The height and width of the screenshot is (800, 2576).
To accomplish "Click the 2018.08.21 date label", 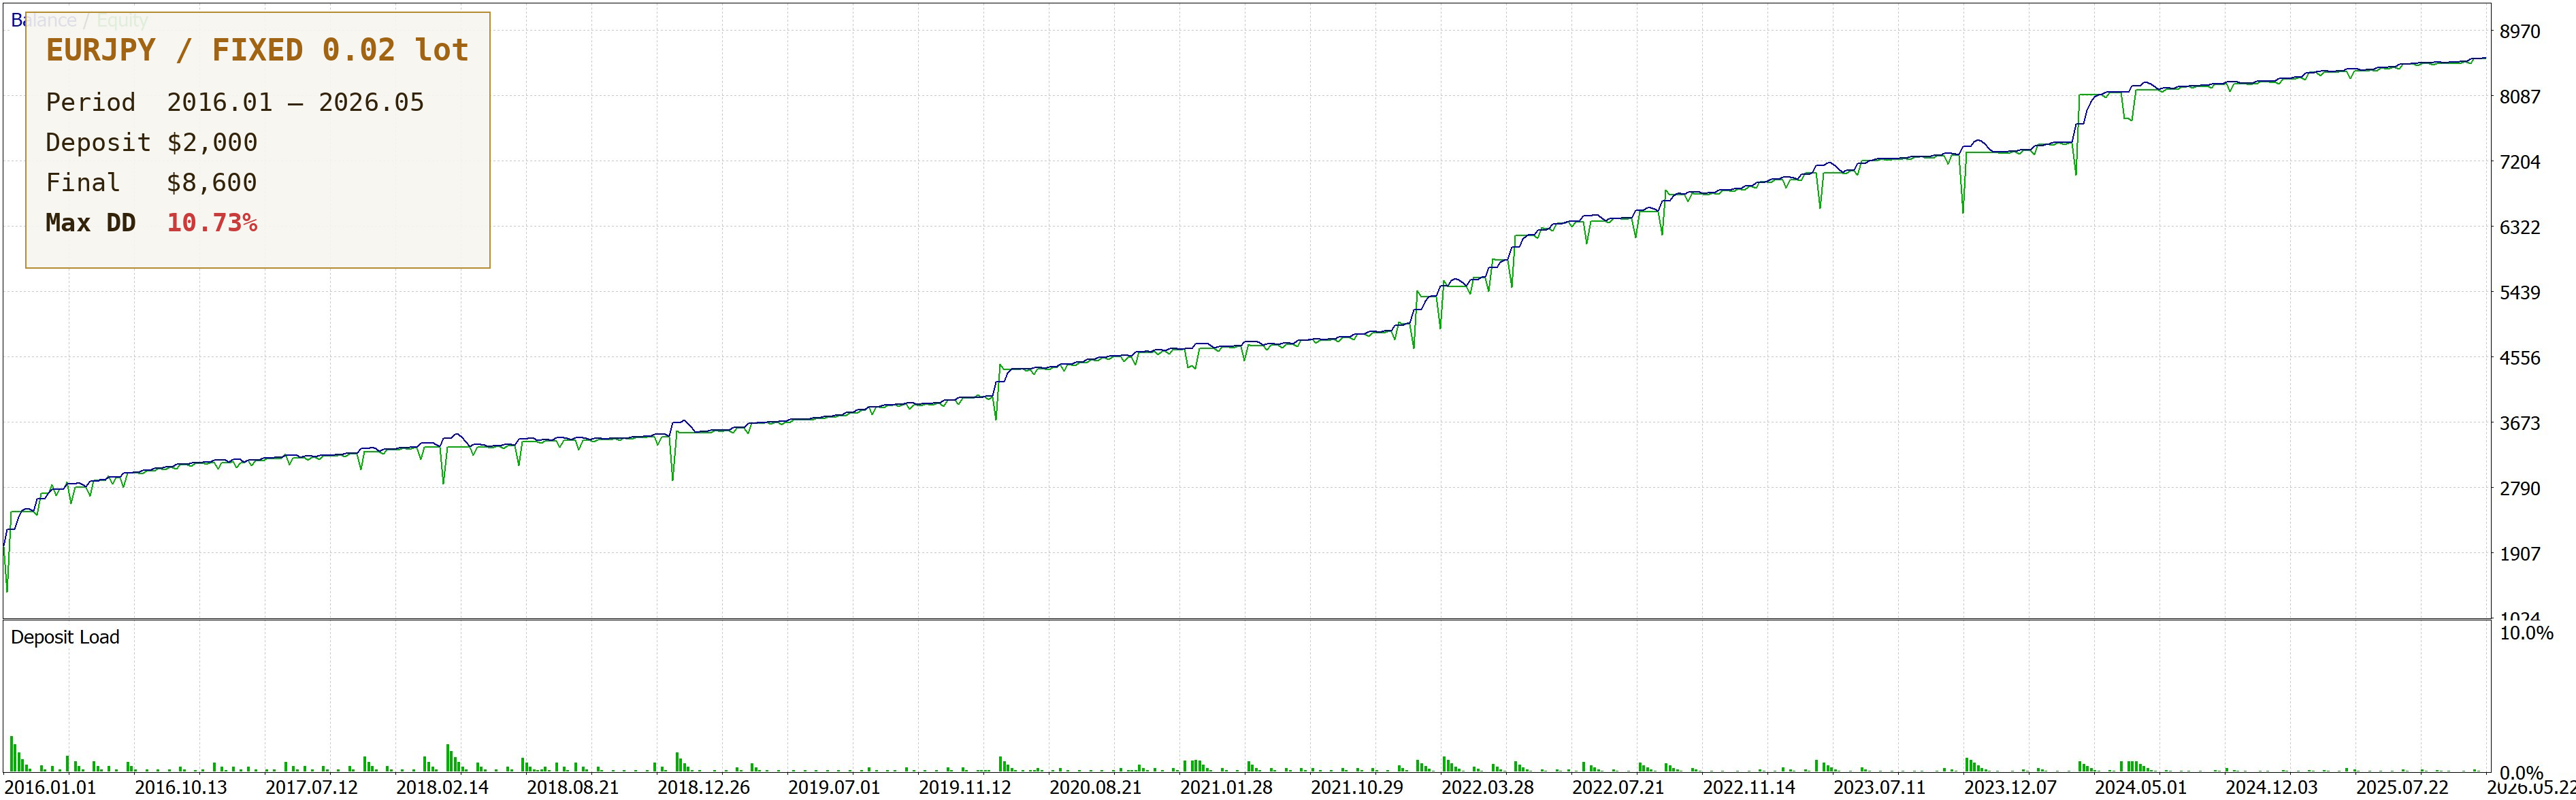I will point(573,787).
